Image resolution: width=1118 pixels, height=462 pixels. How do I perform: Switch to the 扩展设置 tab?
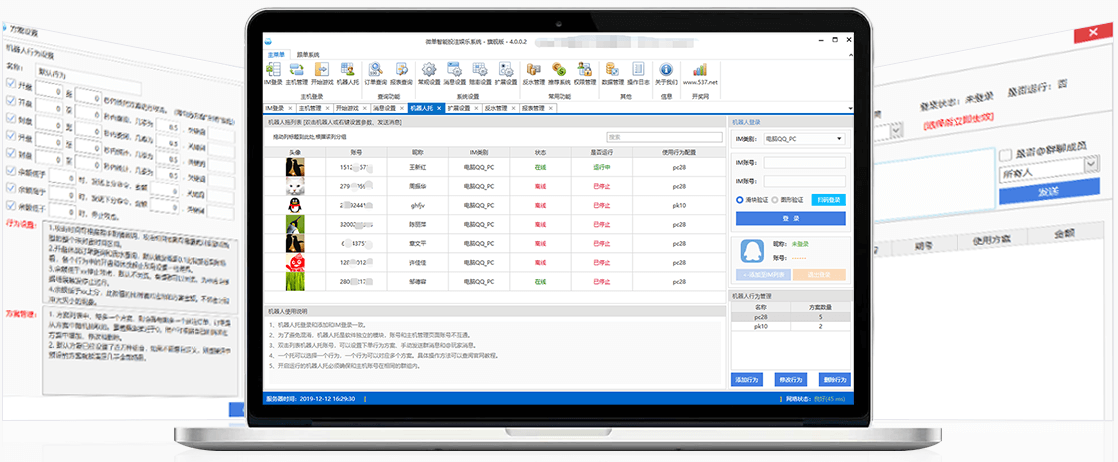(x=459, y=107)
